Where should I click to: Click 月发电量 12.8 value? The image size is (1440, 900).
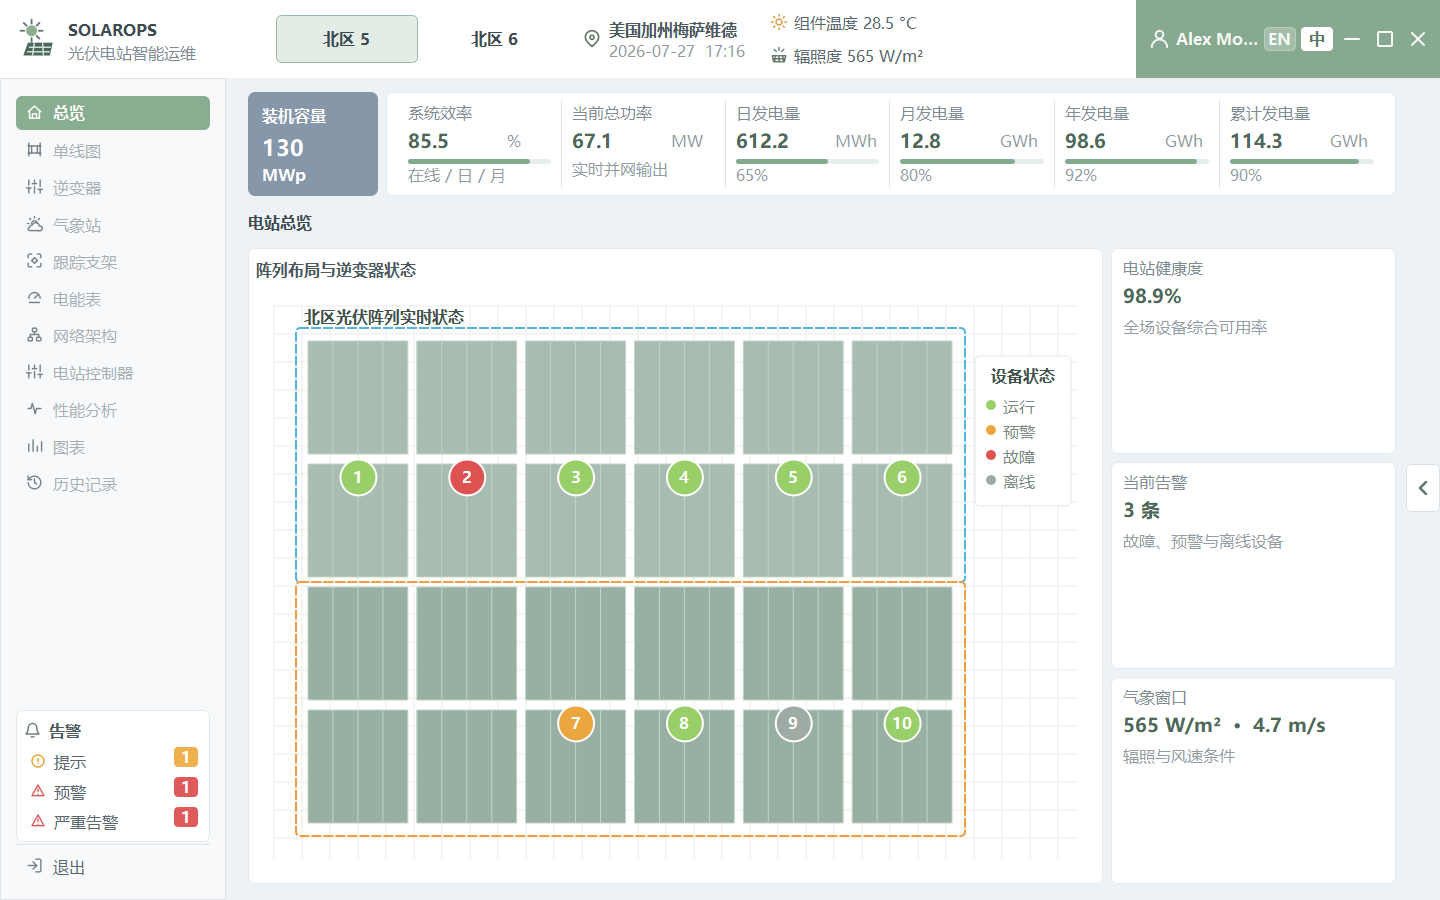pos(920,141)
